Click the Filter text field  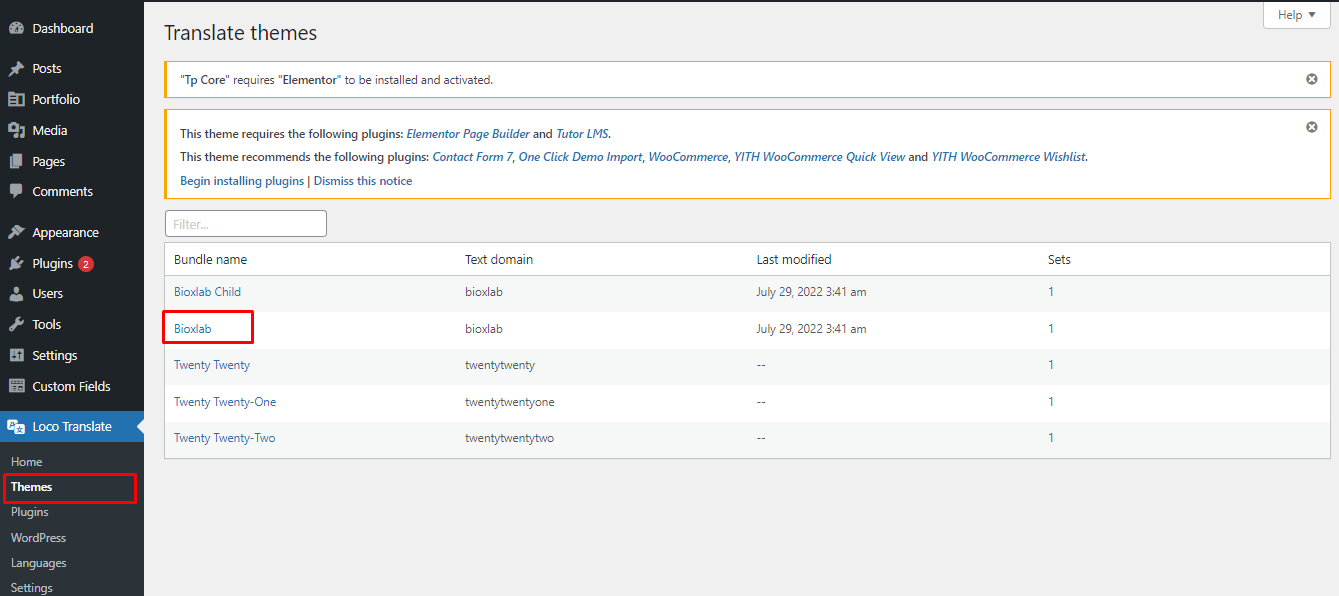246,224
